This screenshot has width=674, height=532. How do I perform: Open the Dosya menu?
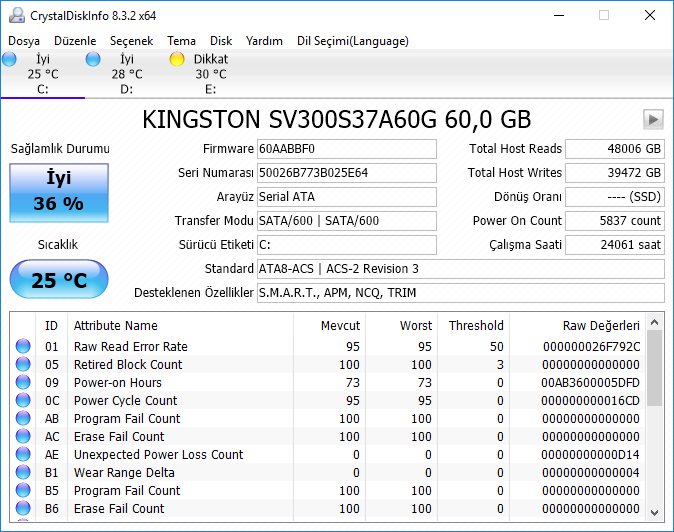coord(24,41)
